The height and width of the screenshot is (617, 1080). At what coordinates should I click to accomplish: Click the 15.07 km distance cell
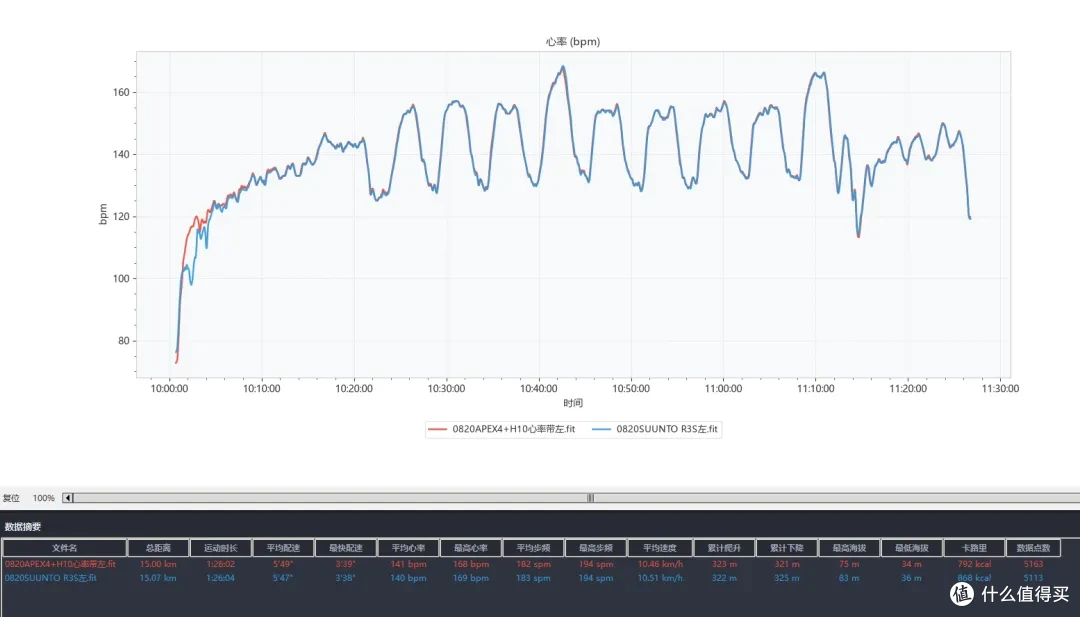(158, 578)
